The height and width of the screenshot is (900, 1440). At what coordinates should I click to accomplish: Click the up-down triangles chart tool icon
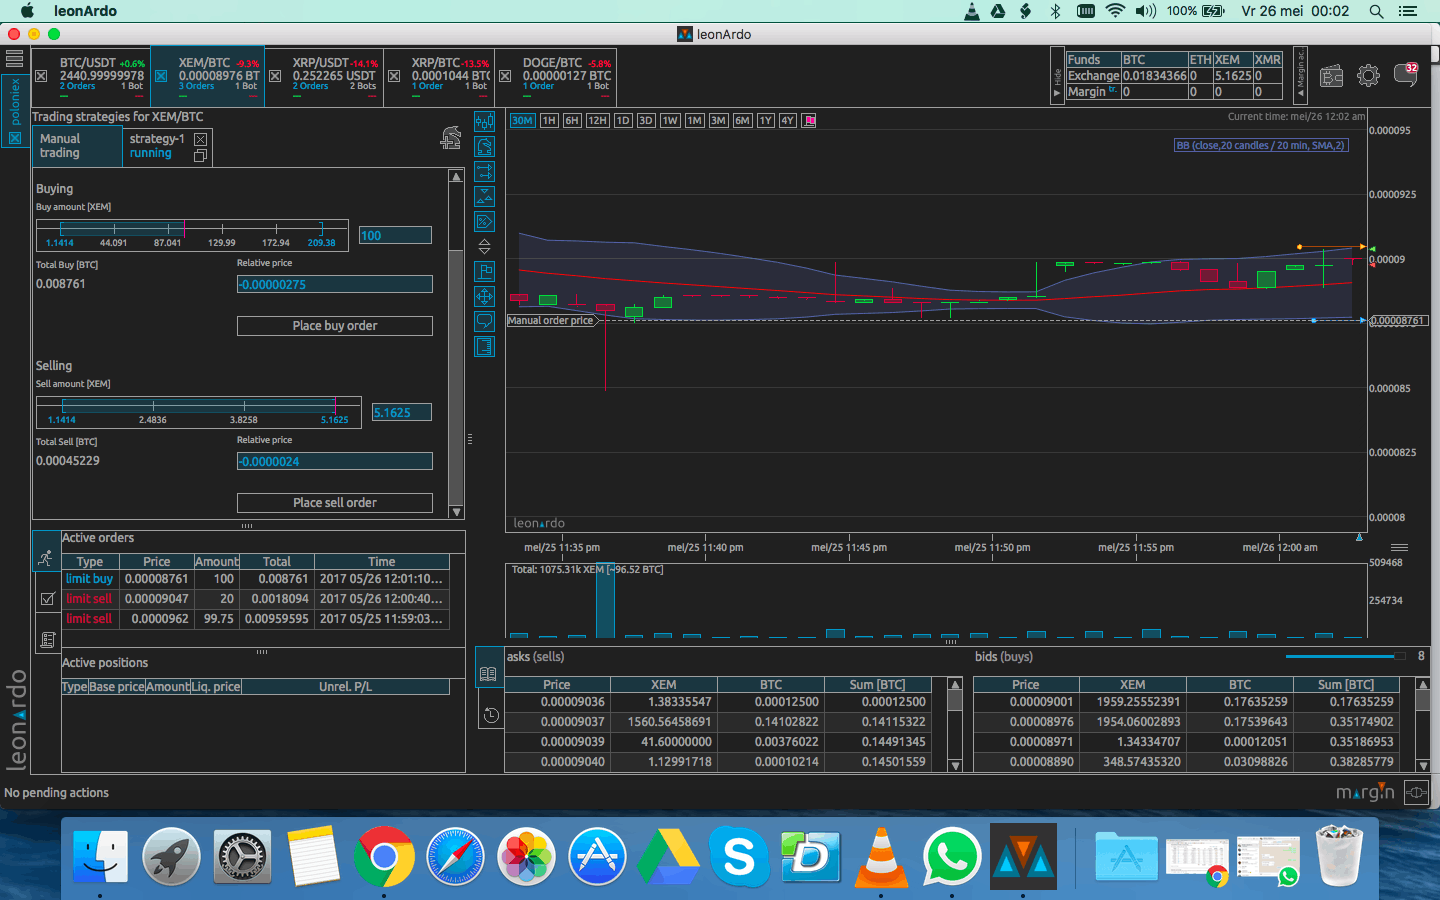coord(485,197)
